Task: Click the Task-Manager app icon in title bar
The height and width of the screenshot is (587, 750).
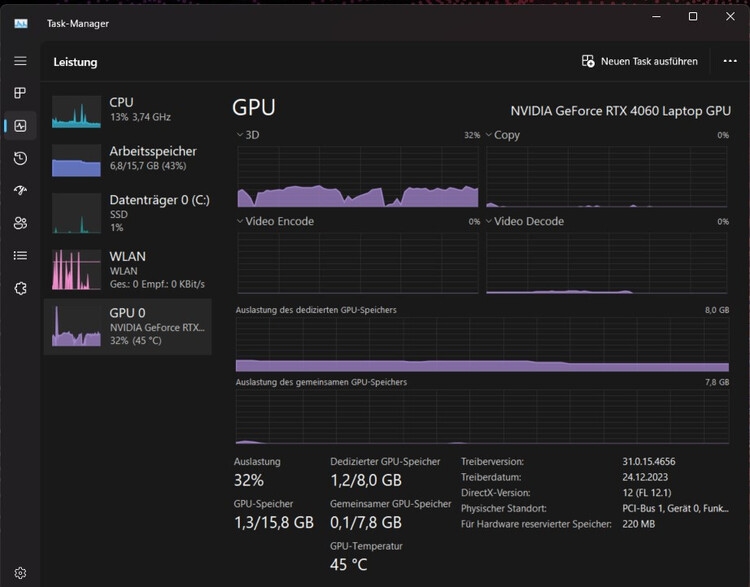Action: pyautogui.click(x=21, y=23)
